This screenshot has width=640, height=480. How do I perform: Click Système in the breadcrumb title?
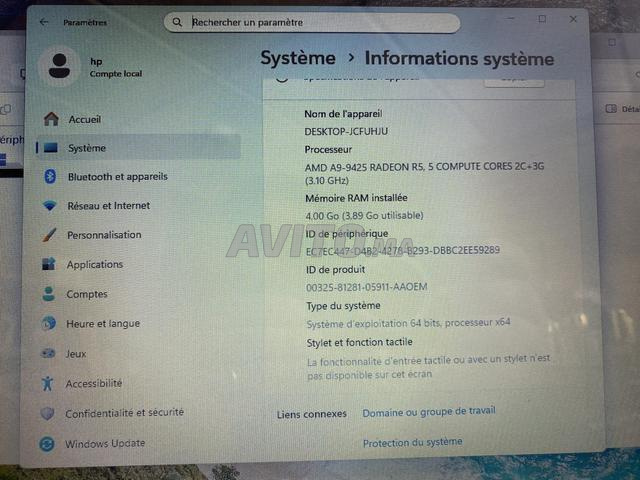[x=298, y=58]
